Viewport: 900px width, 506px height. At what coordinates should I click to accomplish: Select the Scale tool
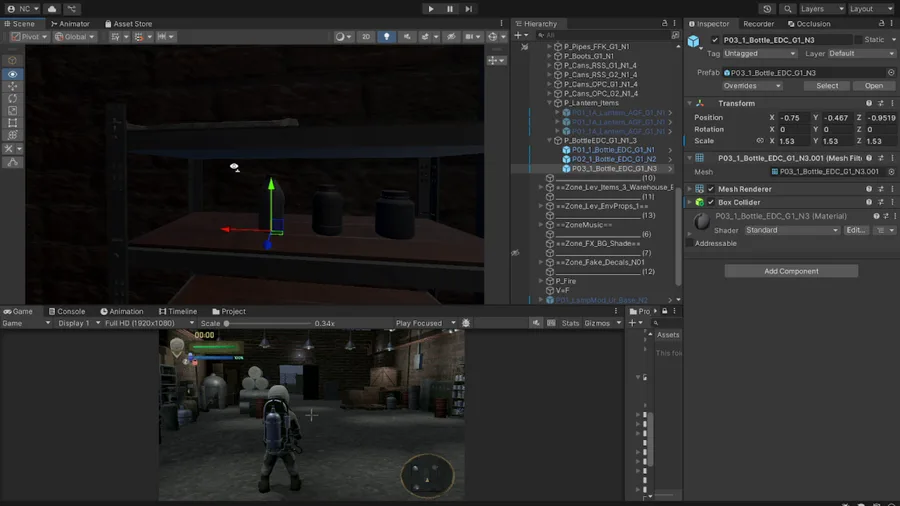pyautogui.click(x=13, y=111)
